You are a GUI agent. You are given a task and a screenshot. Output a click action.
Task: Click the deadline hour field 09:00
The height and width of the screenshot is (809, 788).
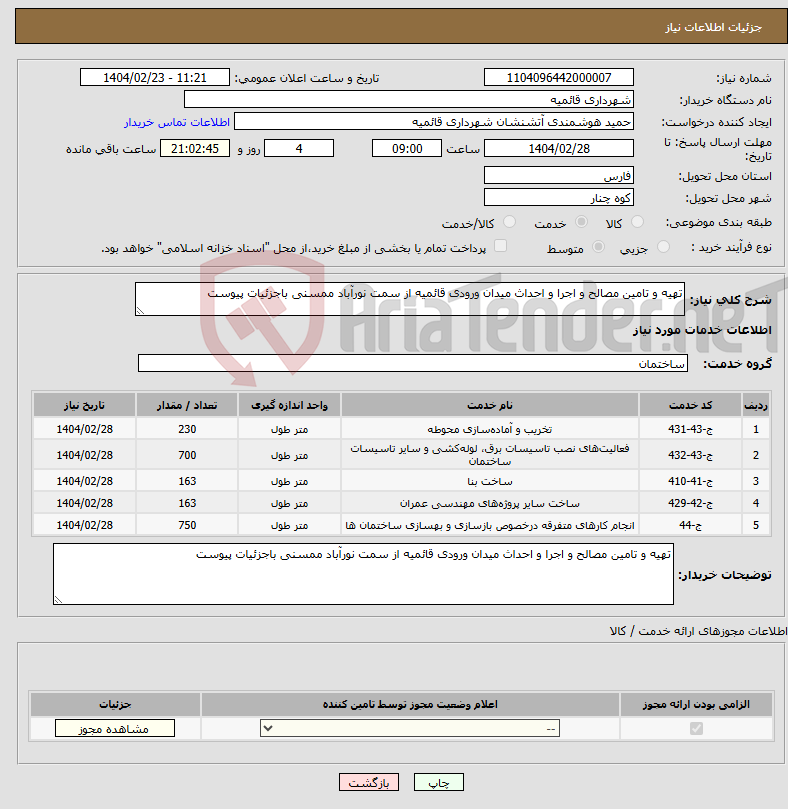click(x=407, y=149)
